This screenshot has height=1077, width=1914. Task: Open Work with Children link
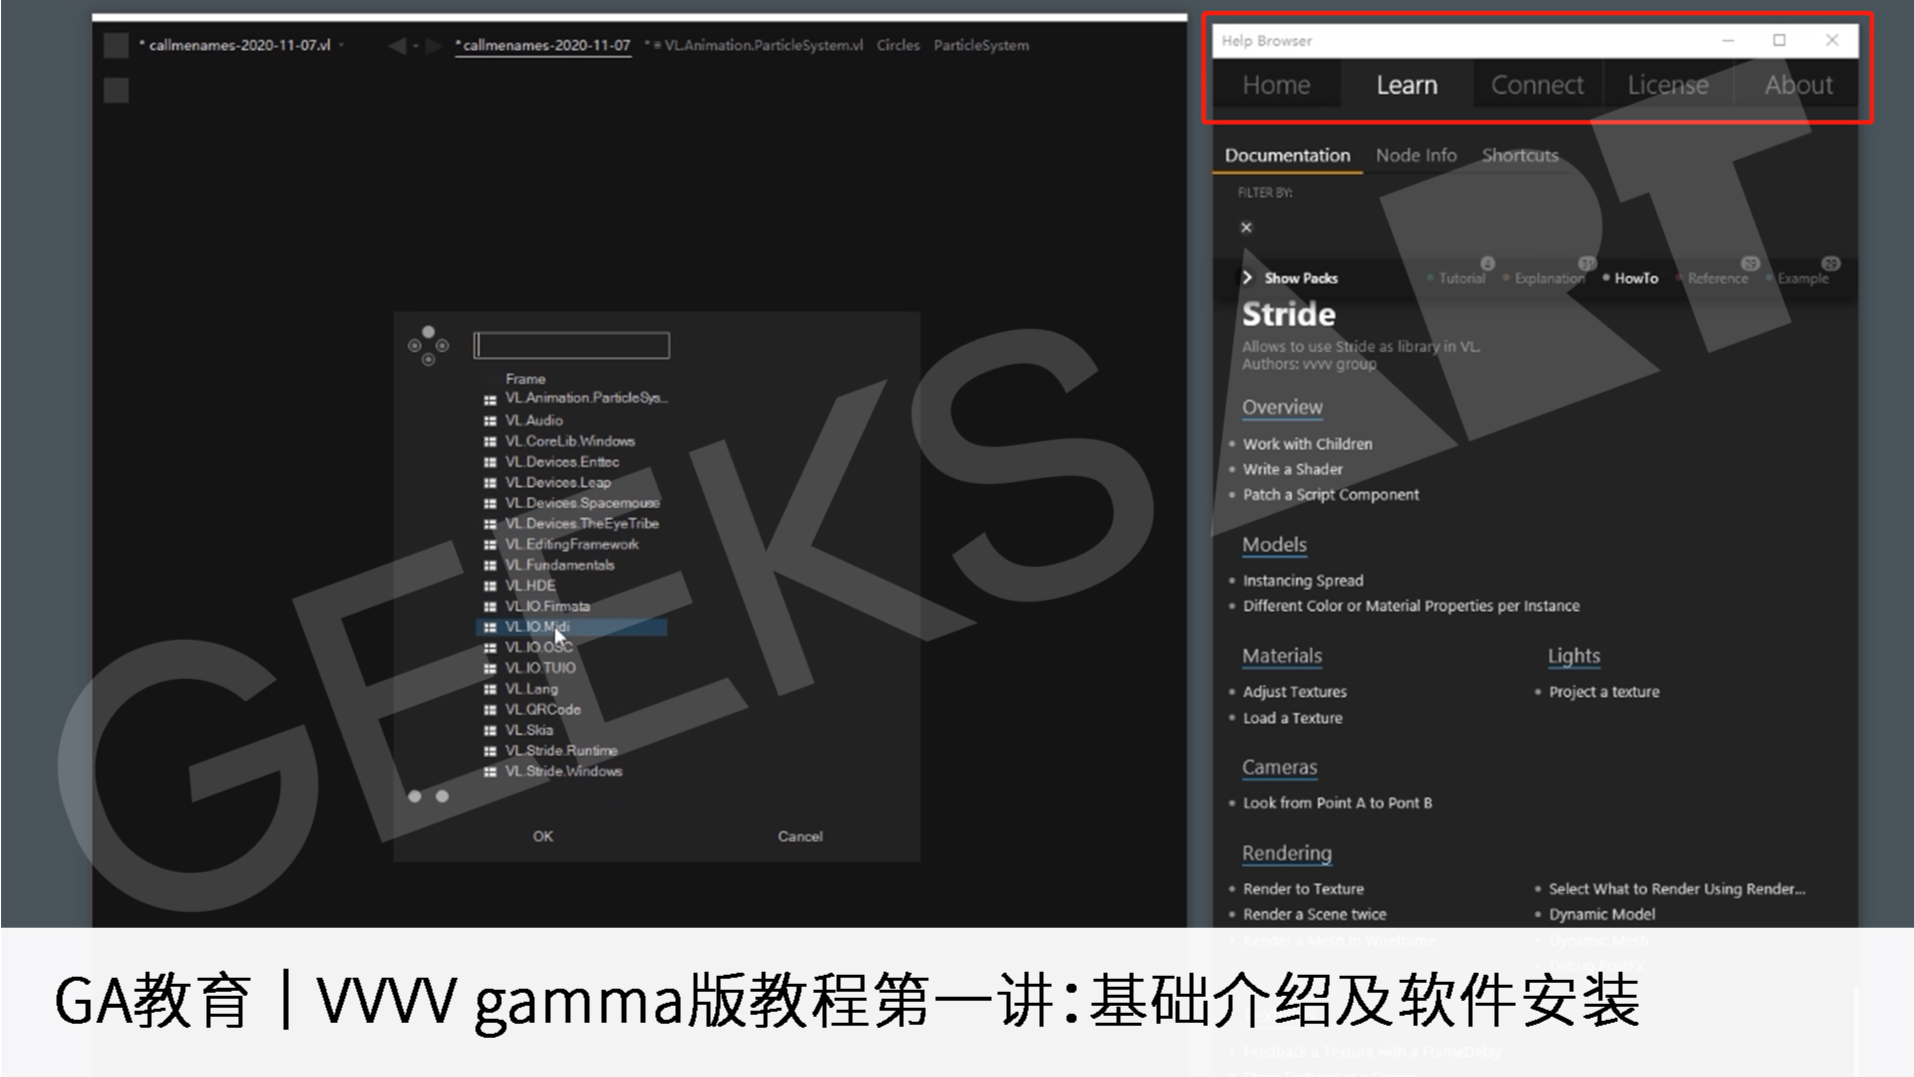point(1307,444)
